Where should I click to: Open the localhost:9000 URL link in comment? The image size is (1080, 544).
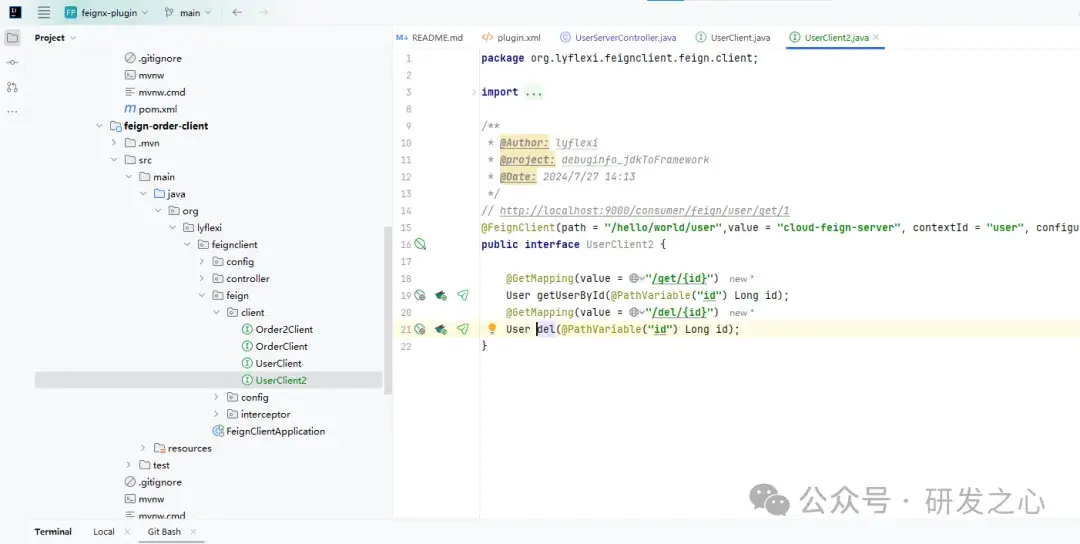tap(644, 211)
